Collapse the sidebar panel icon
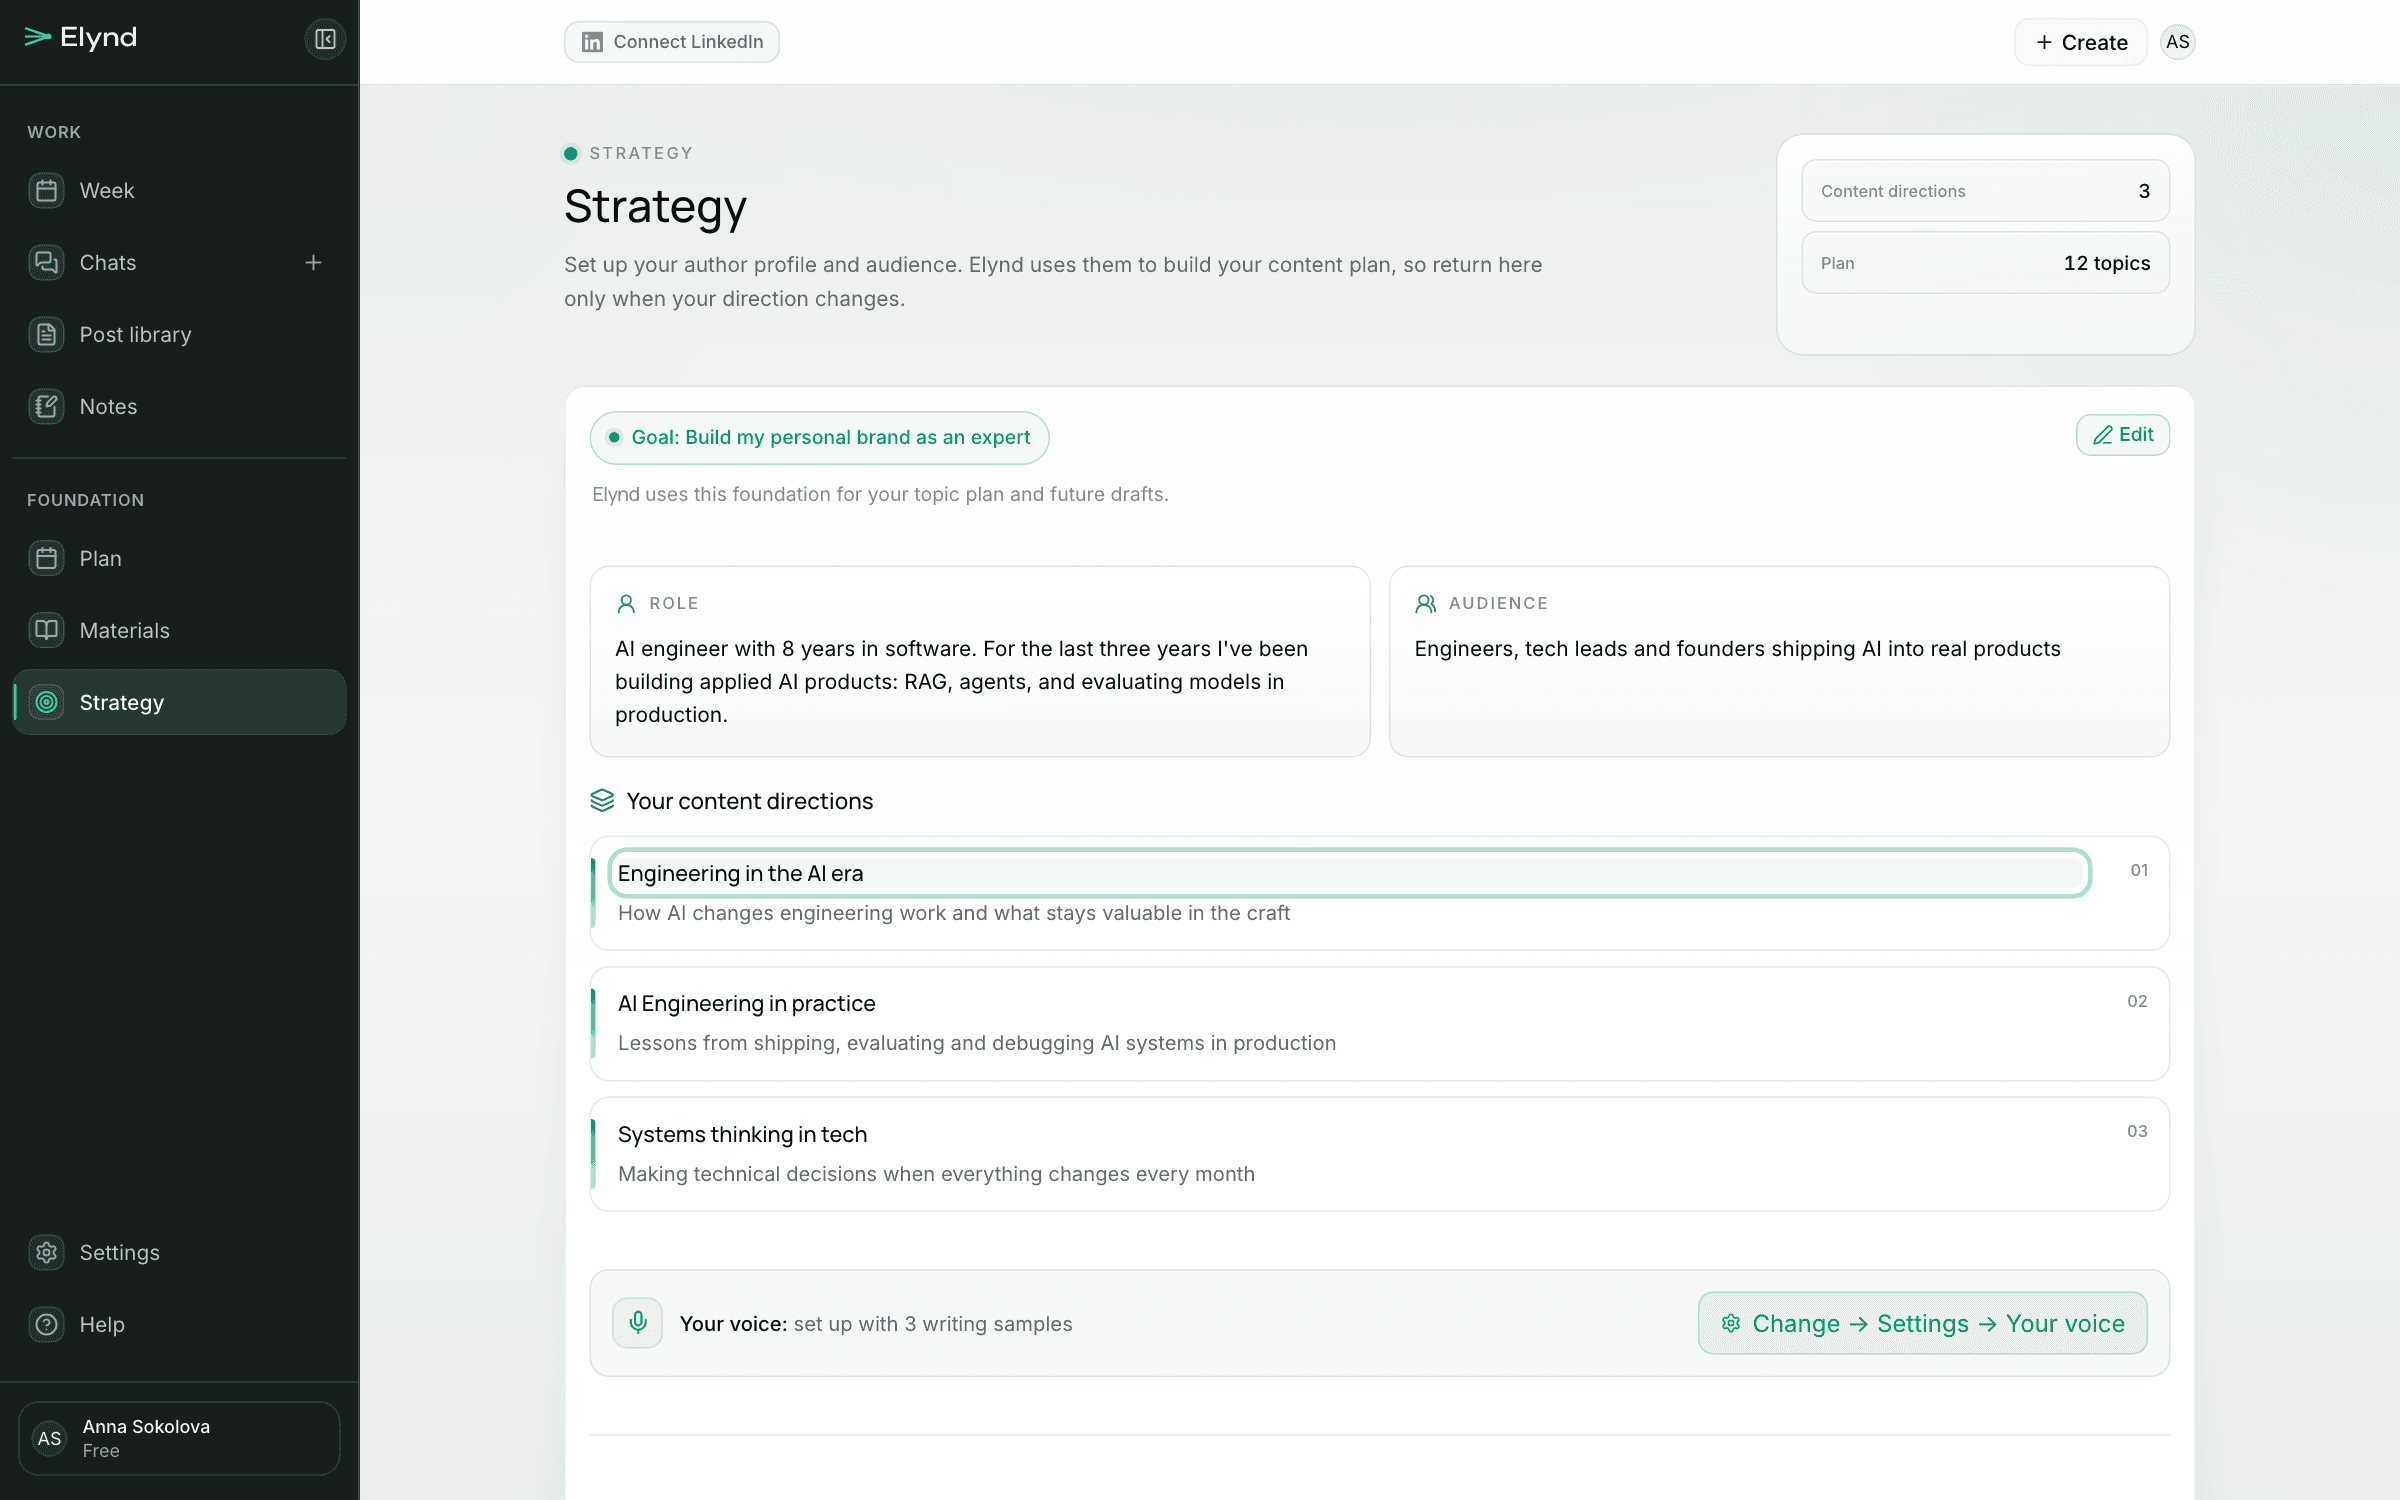 [x=325, y=39]
